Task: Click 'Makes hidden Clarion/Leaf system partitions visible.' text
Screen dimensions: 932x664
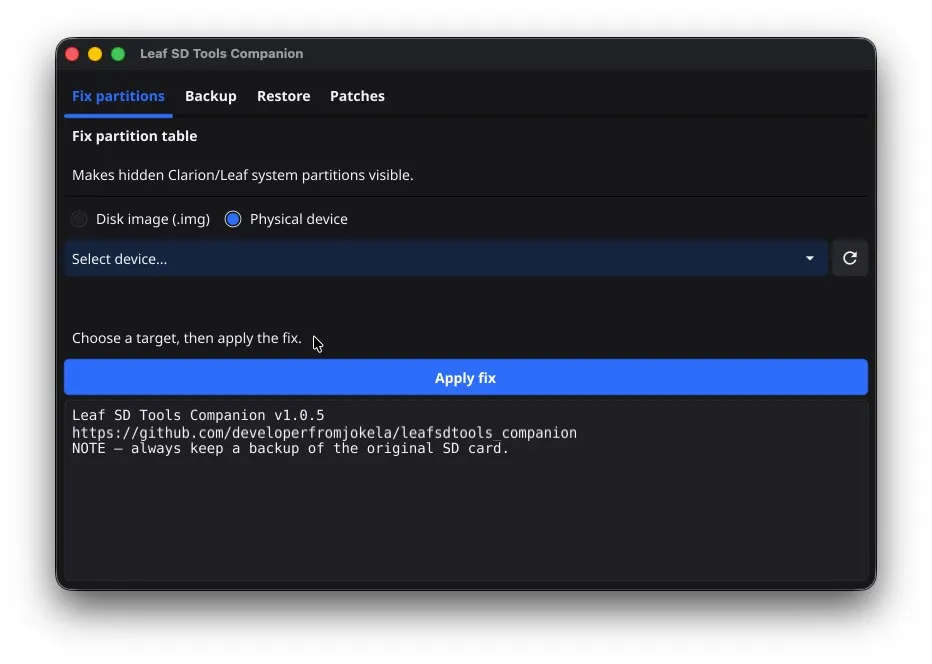Action: 243,175
